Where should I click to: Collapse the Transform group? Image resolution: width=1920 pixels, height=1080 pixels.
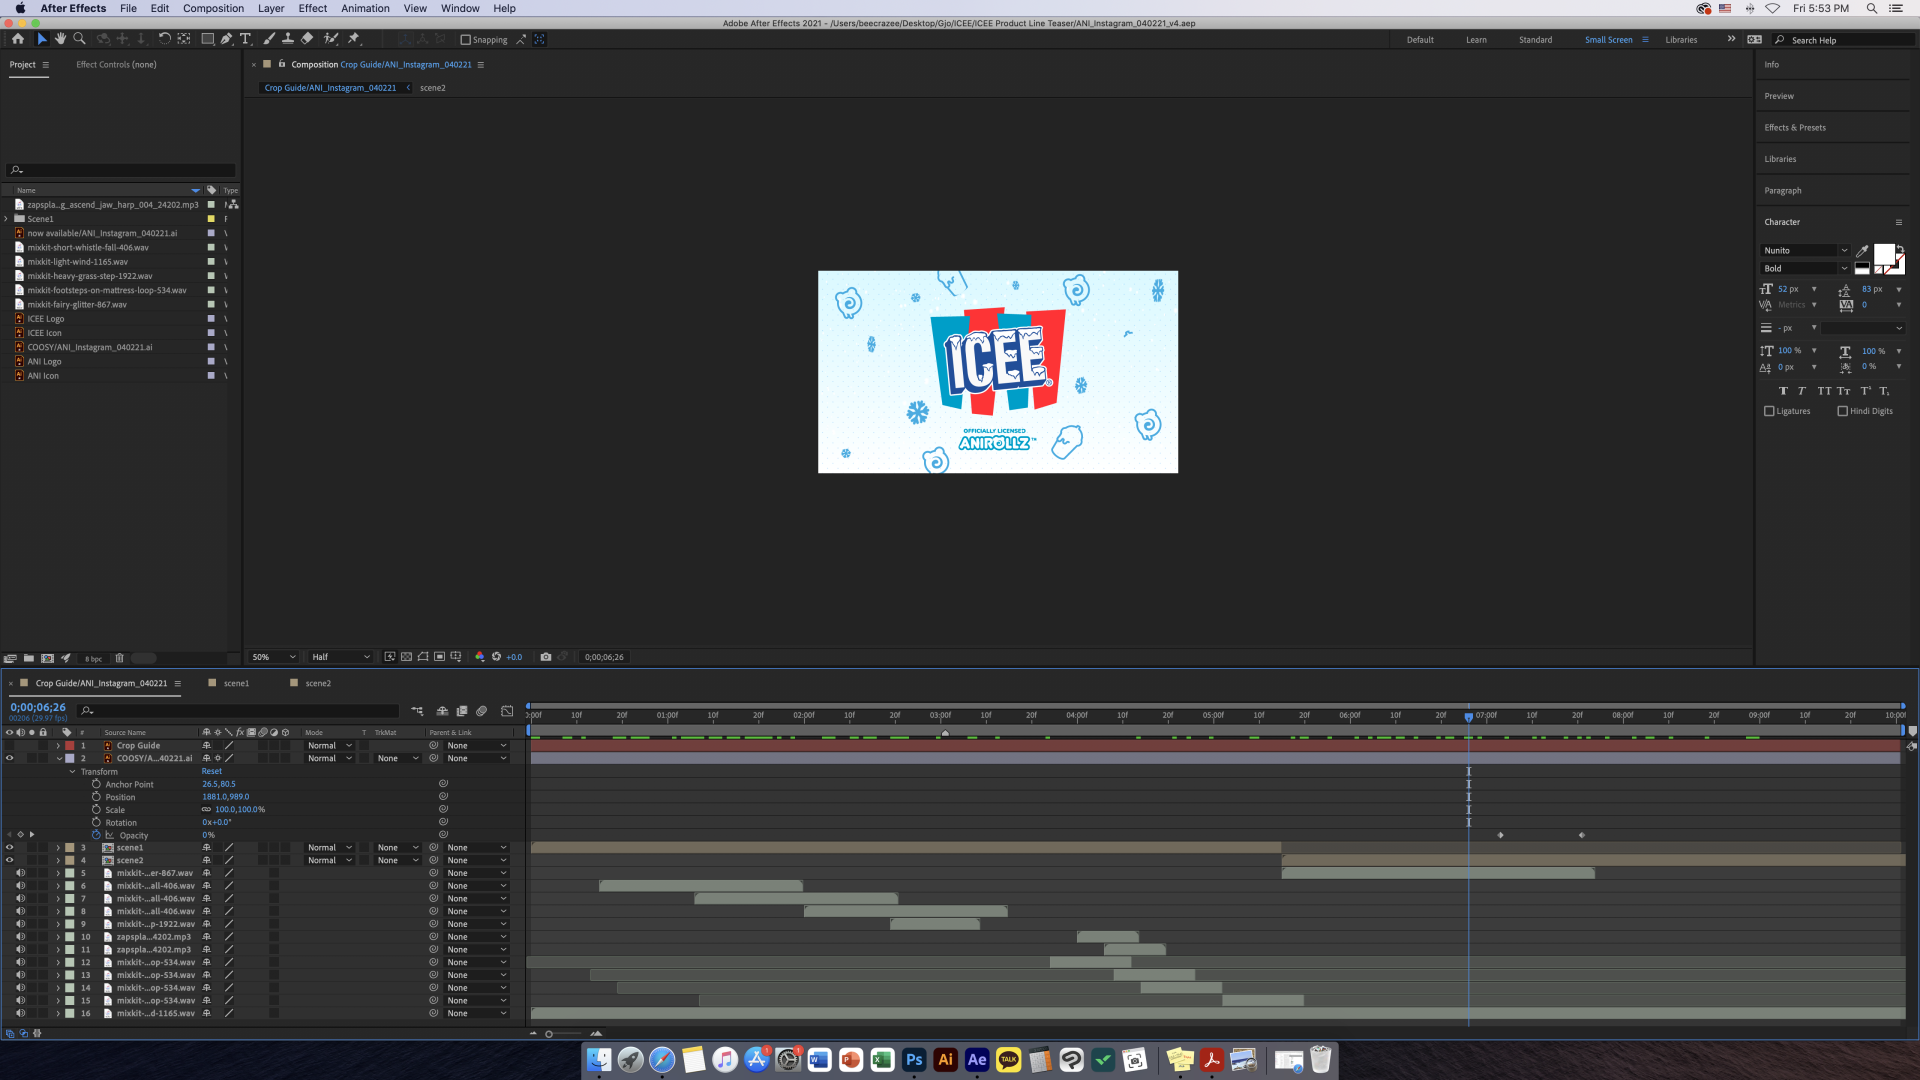[72, 771]
